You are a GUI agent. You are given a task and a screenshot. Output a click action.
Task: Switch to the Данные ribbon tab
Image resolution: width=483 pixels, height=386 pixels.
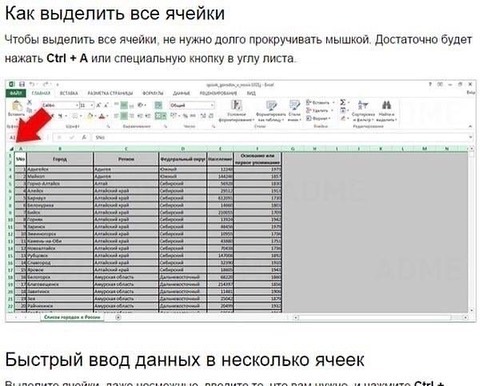click(x=181, y=93)
